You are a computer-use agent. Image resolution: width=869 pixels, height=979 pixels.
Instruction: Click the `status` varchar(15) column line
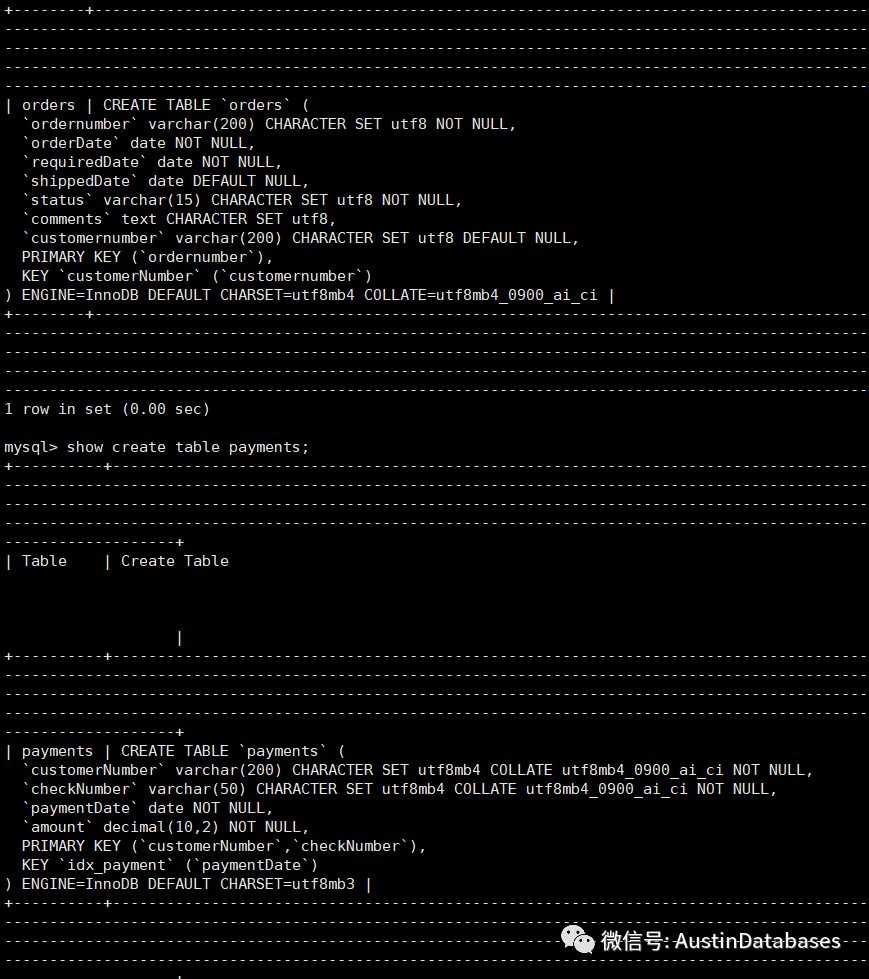point(242,200)
